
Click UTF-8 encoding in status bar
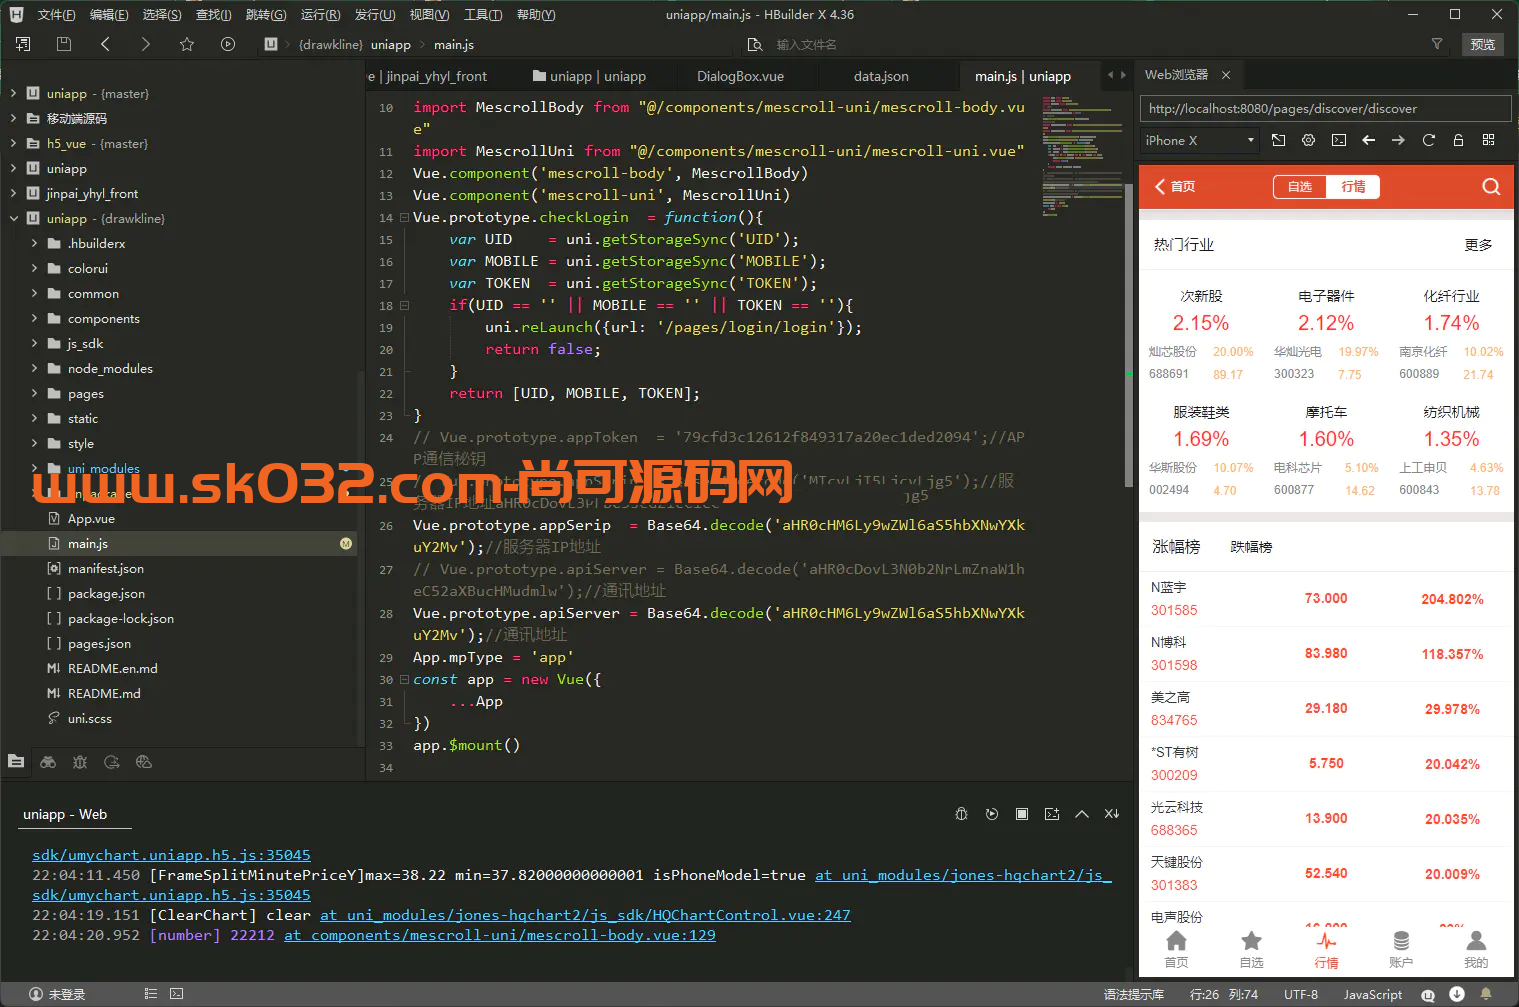coord(1301,994)
